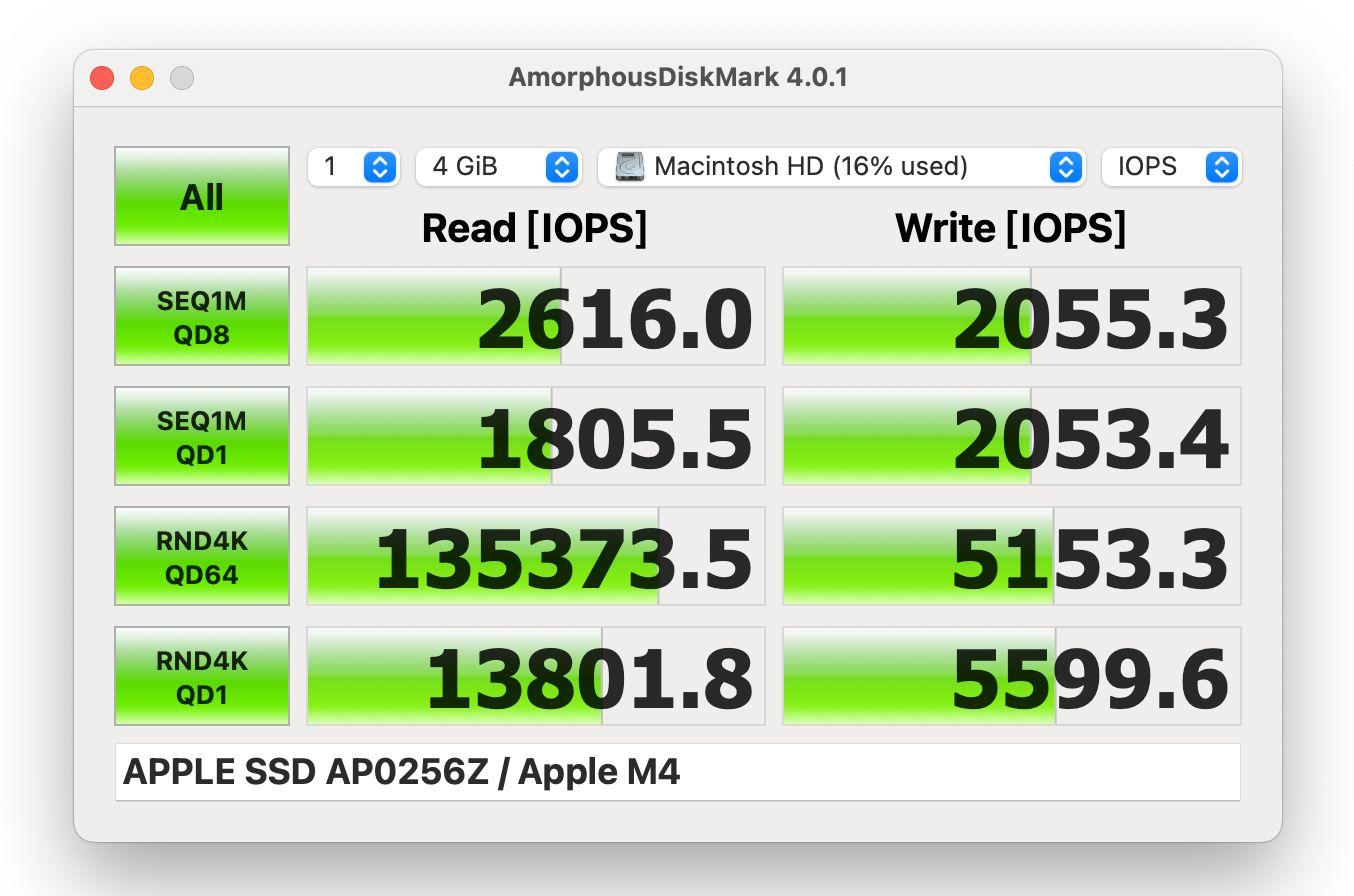Click the Read [IOPS] column header
The image size is (1354, 896).
click(534, 228)
